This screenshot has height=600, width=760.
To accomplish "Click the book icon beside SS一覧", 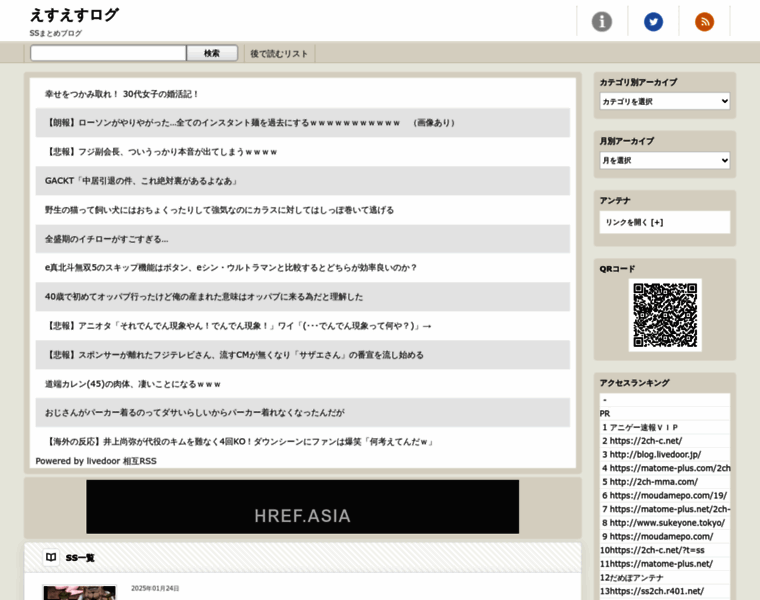I will 51,557.
